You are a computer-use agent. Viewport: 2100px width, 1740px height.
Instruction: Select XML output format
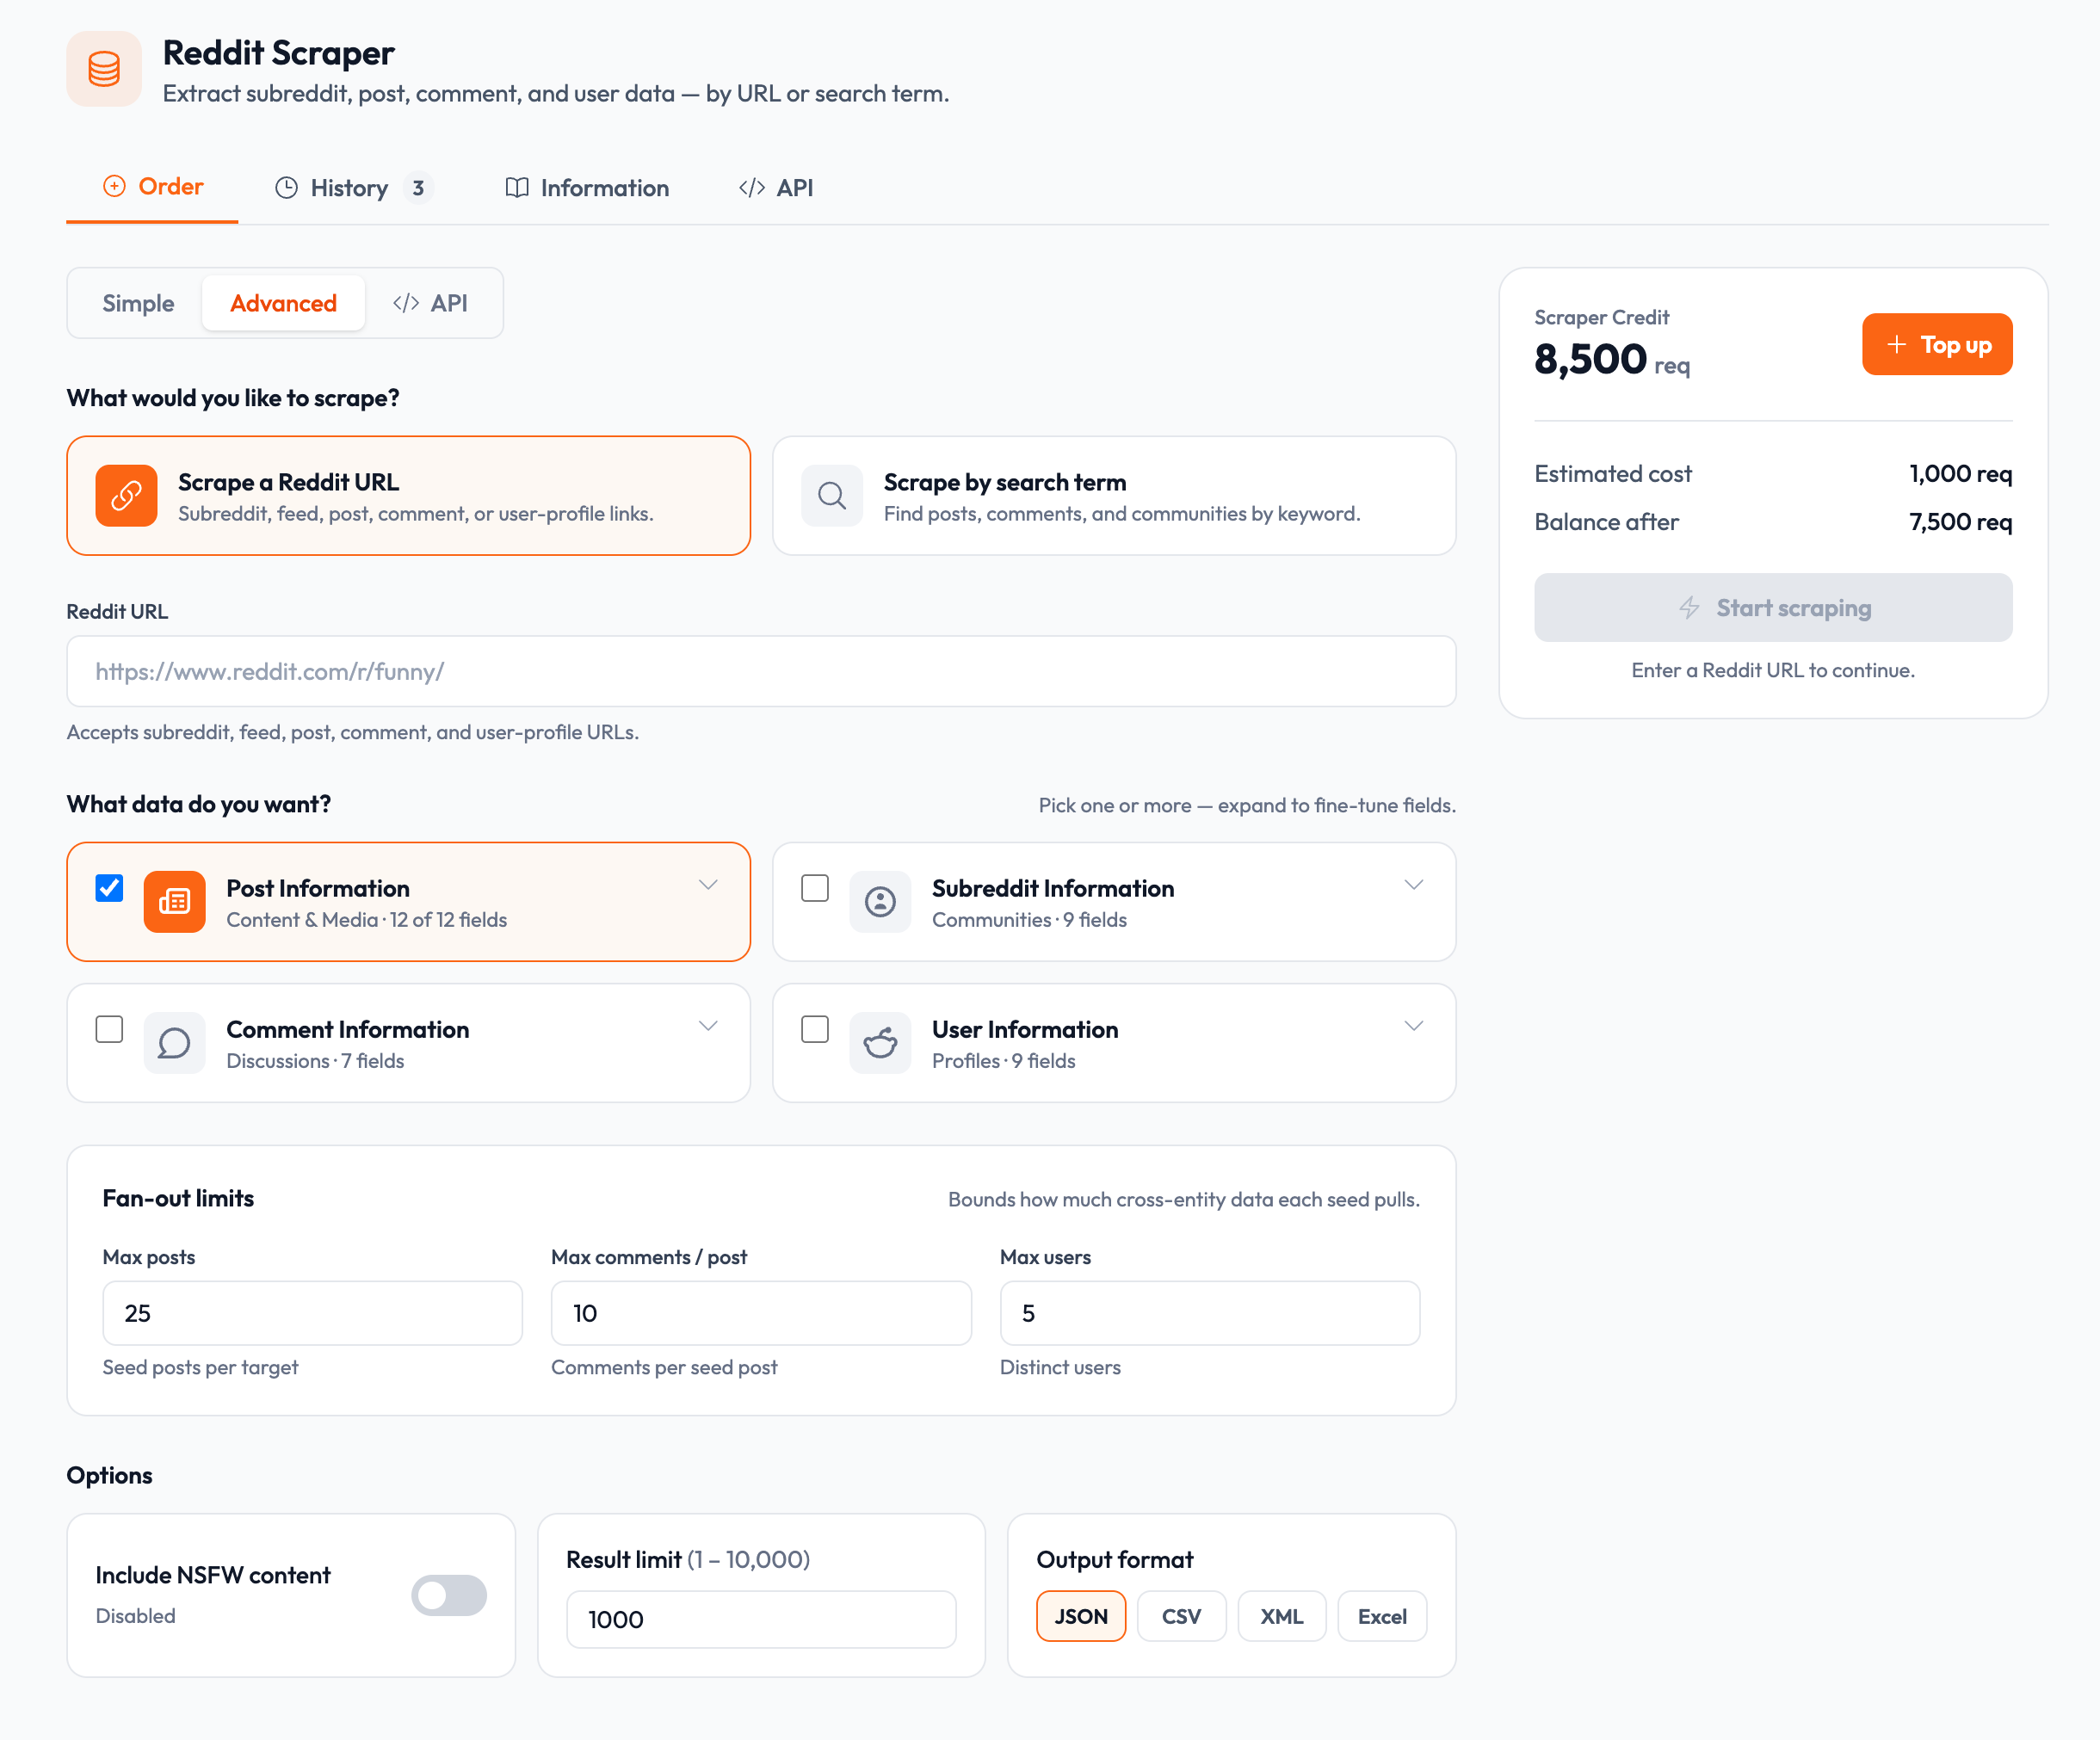[1282, 1616]
